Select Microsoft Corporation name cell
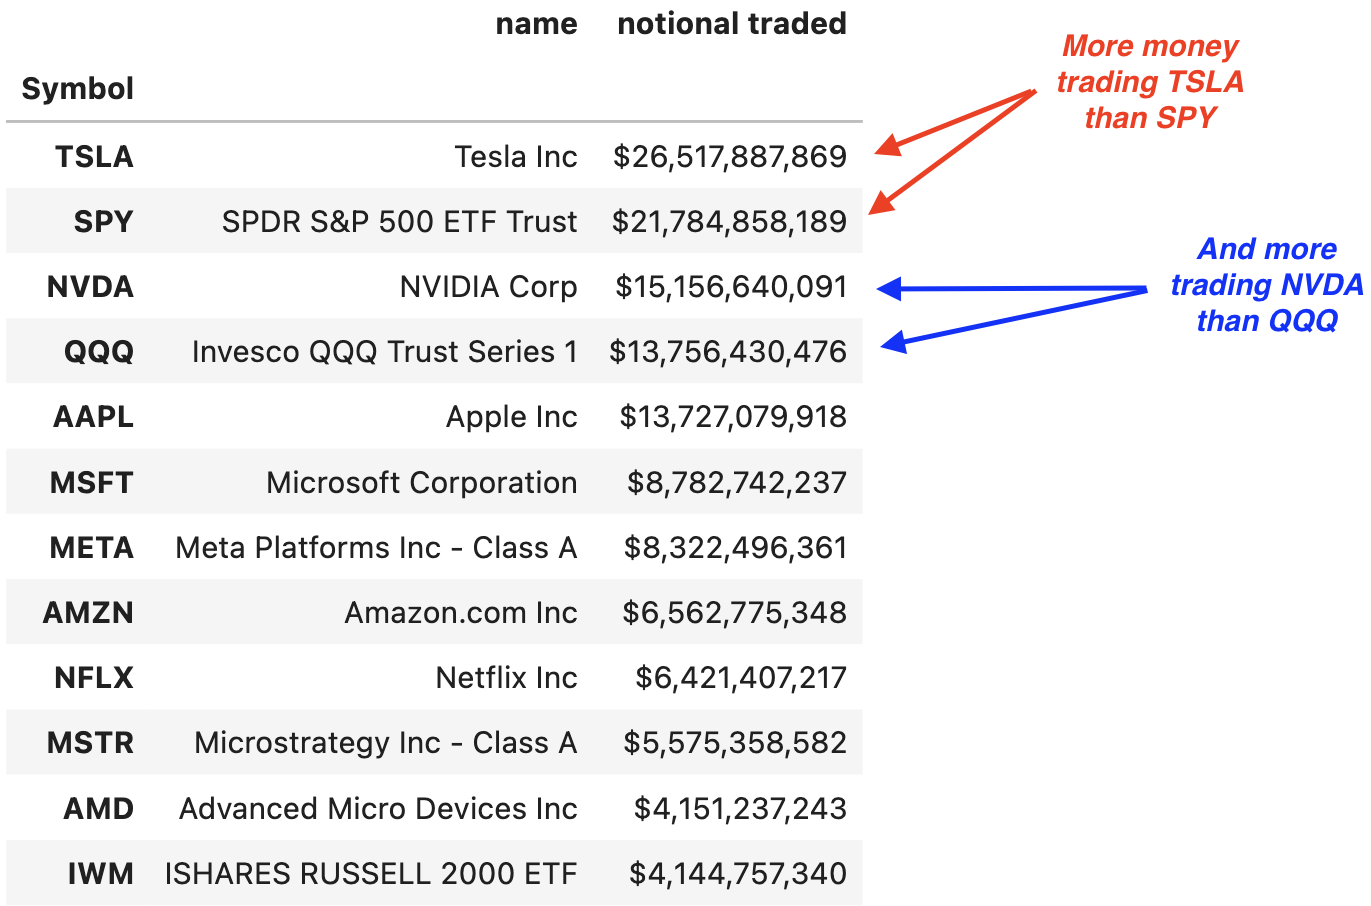Image resolution: width=1371 pixels, height=906 pixels. tap(421, 483)
